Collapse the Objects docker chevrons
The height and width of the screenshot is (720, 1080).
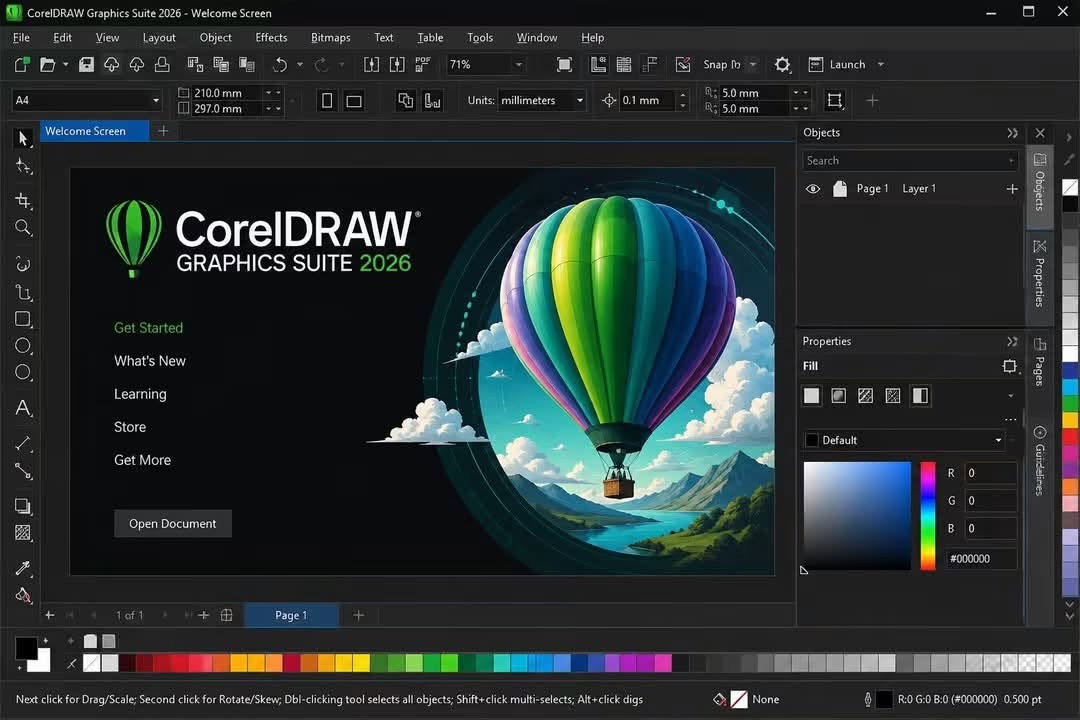[x=1012, y=133]
